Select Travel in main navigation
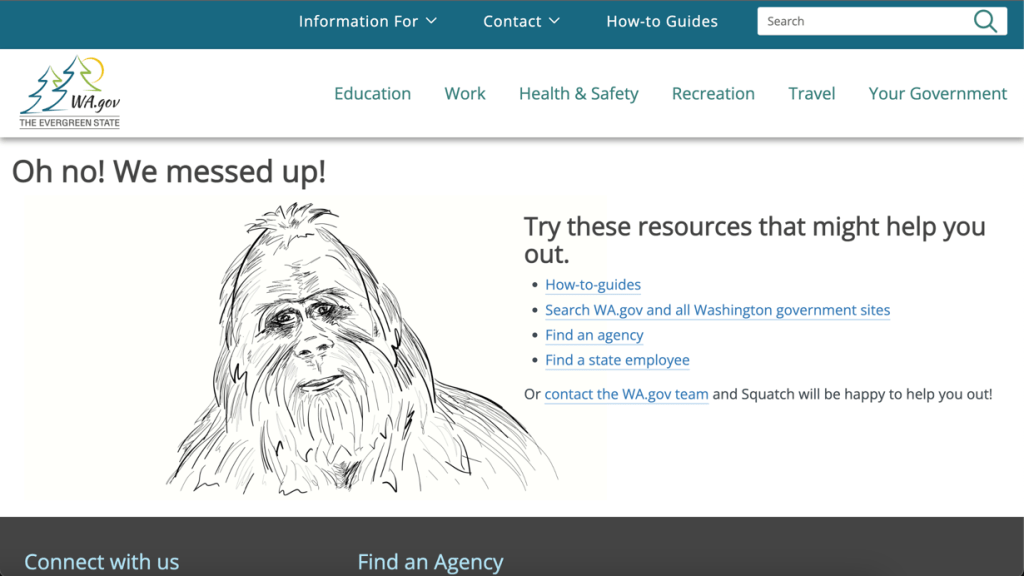Image resolution: width=1024 pixels, height=576 pixels. 811,93
